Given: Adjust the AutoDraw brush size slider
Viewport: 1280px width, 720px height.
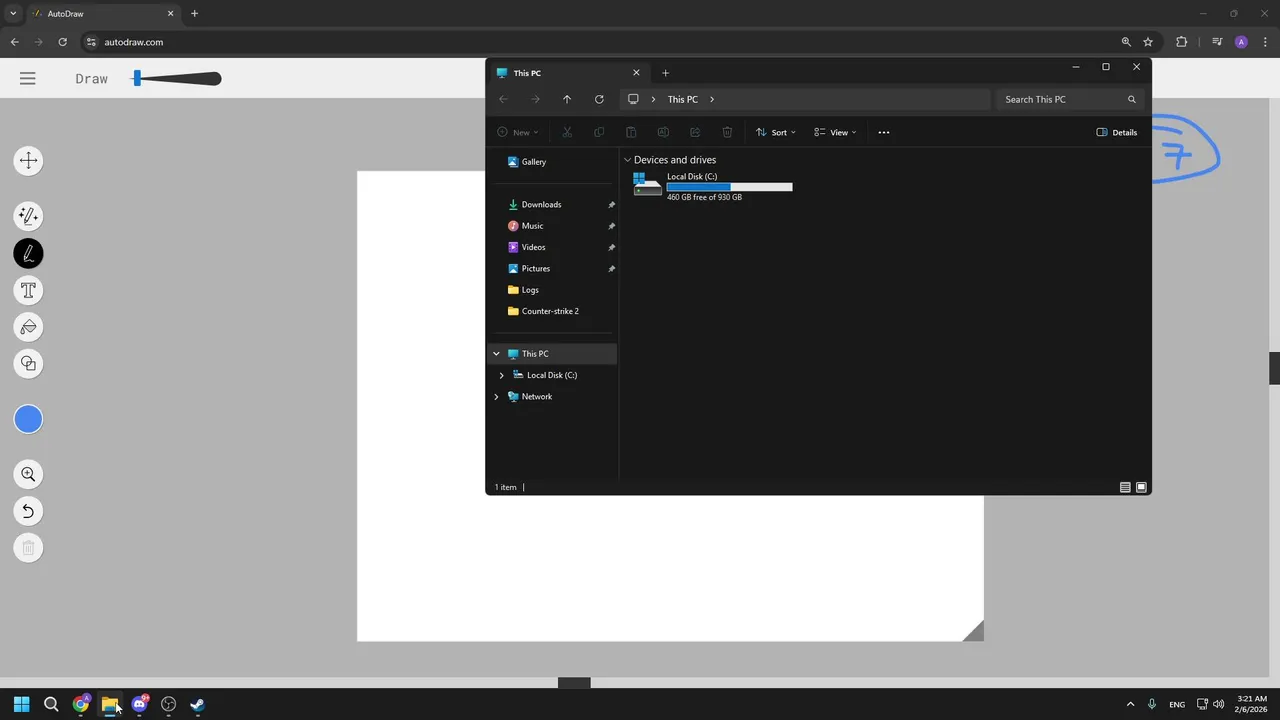Looking at the screenshot, I should coord(177,79).
